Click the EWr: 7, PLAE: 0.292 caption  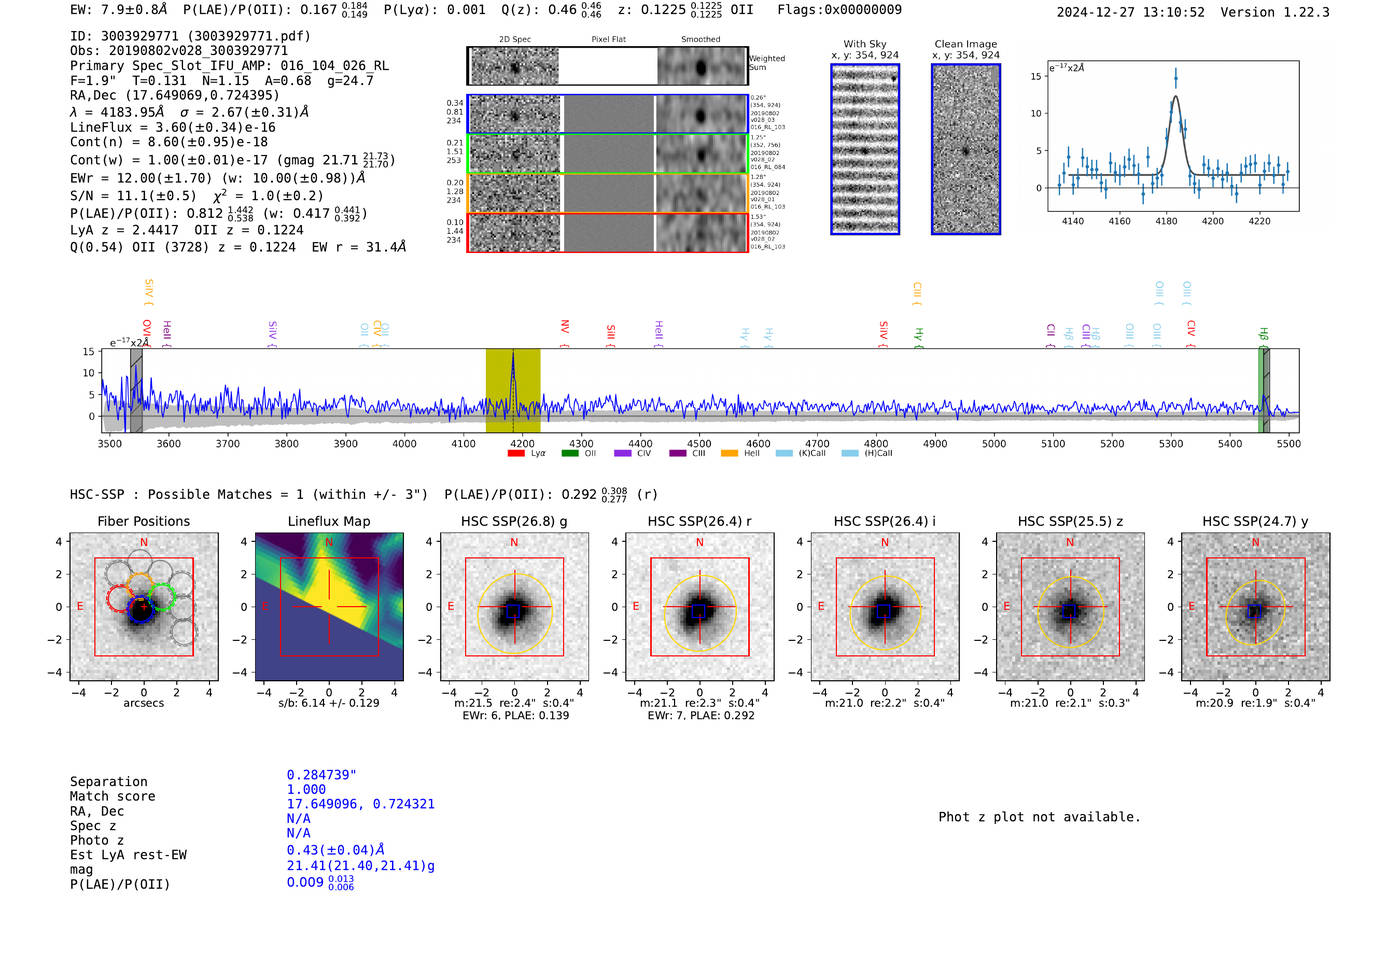[701, 716]
